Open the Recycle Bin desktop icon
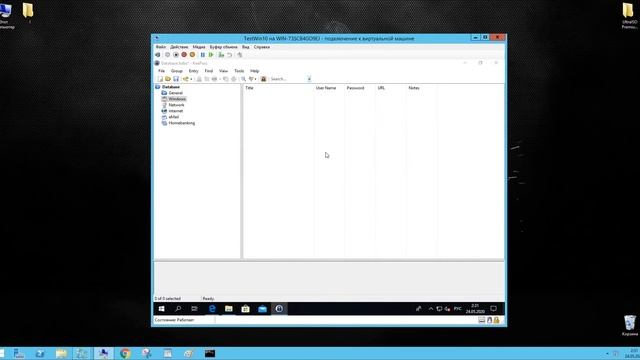640x360 pixels. coord(630,326)
